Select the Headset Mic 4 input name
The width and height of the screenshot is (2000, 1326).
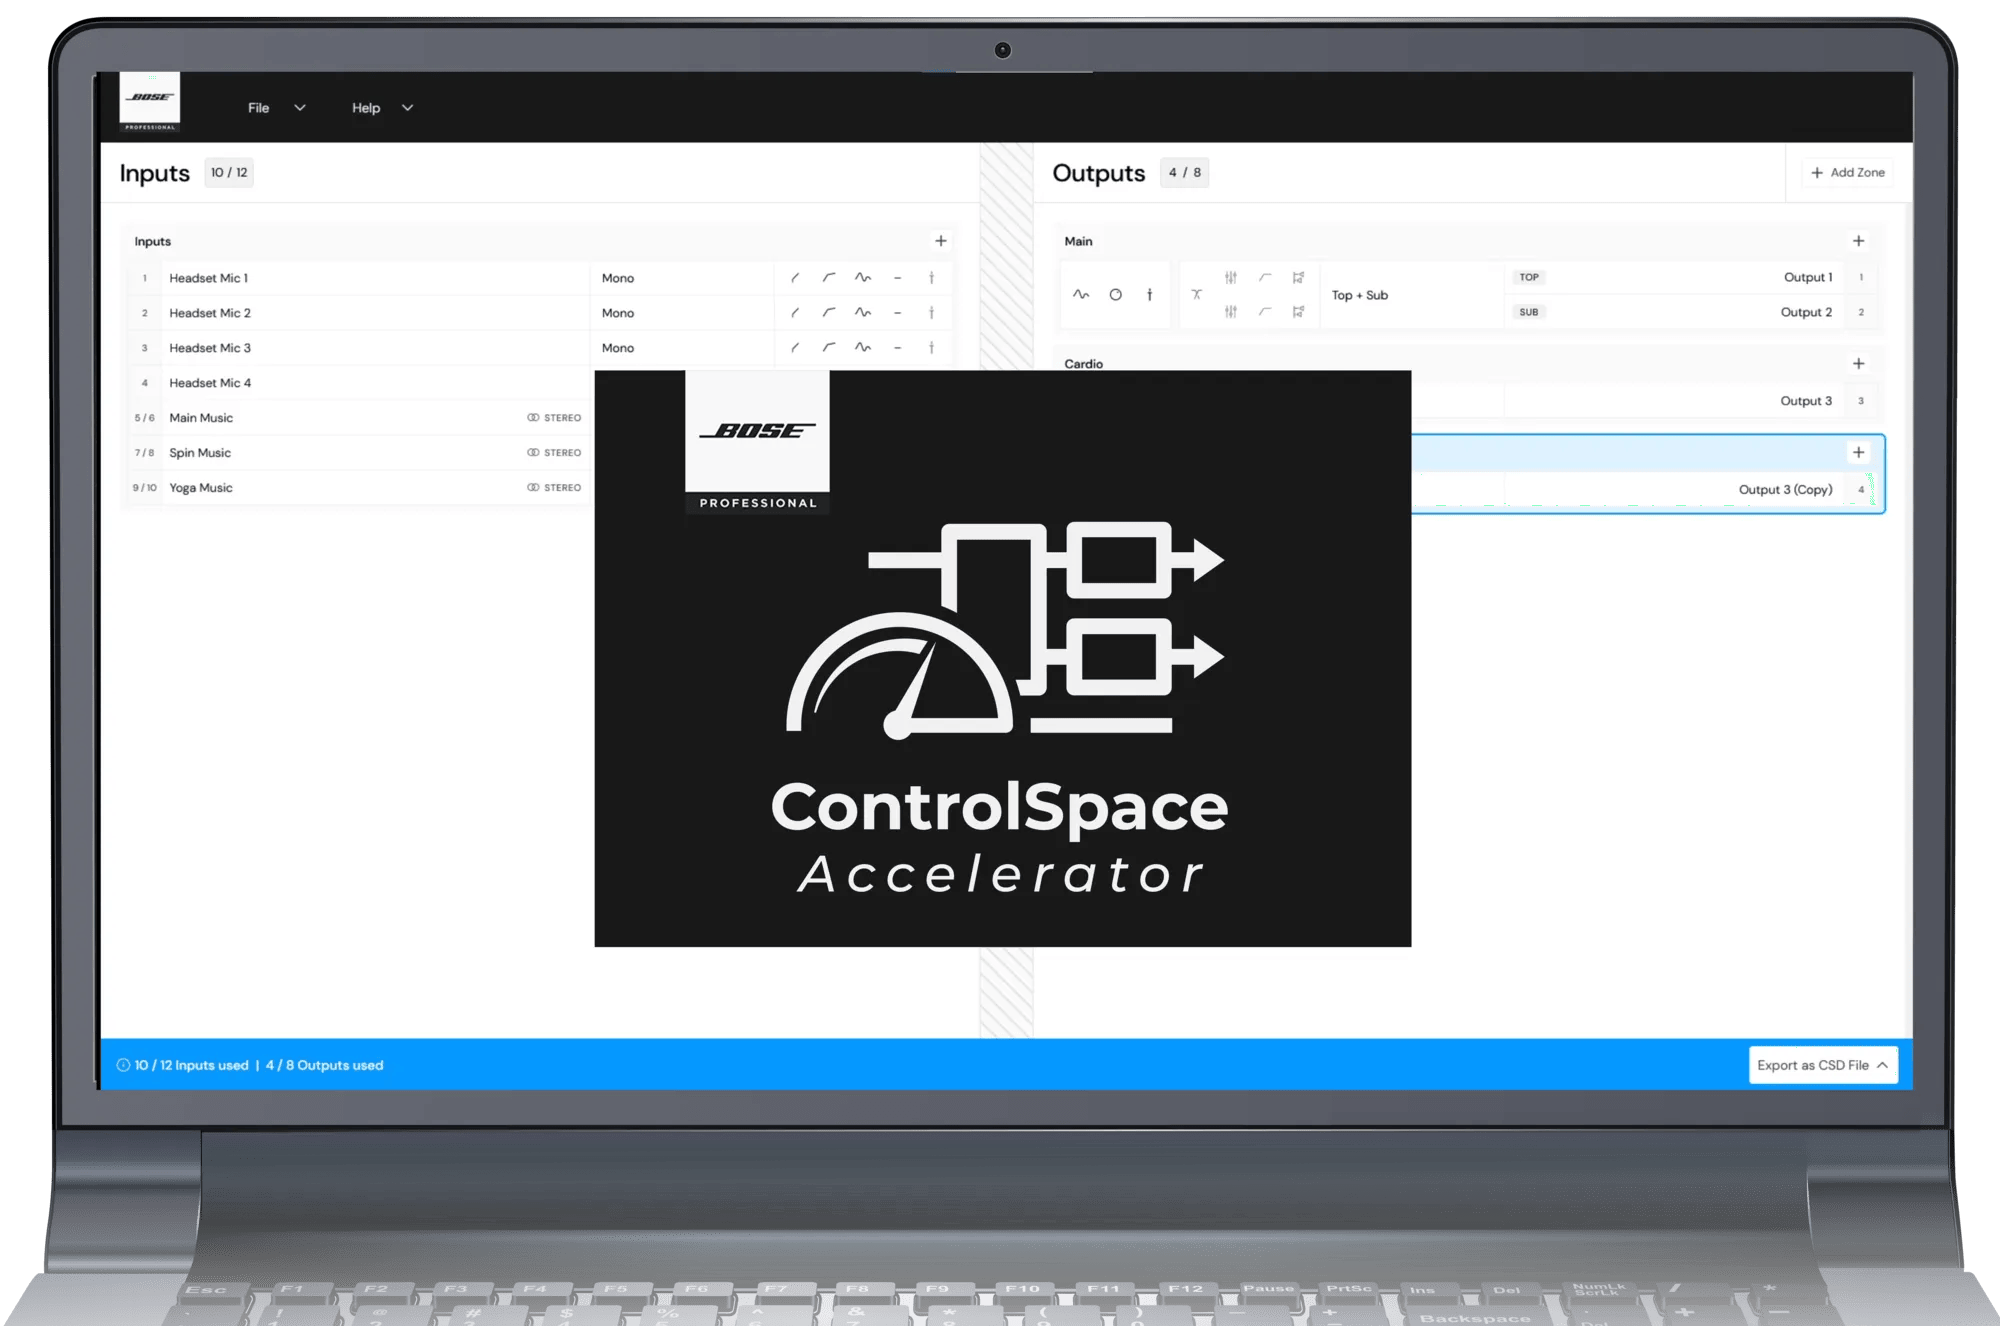(210, 383)
